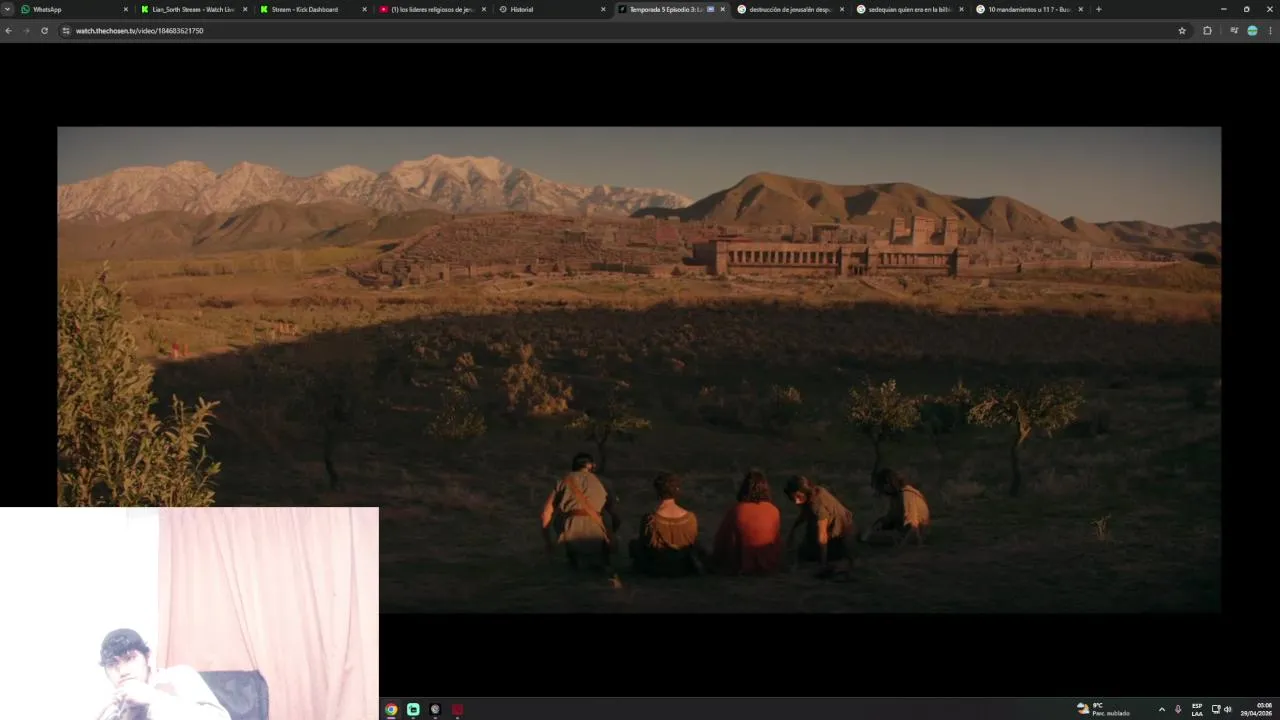
Task: Click the microphone tray icon
Action: point(1178,709)
